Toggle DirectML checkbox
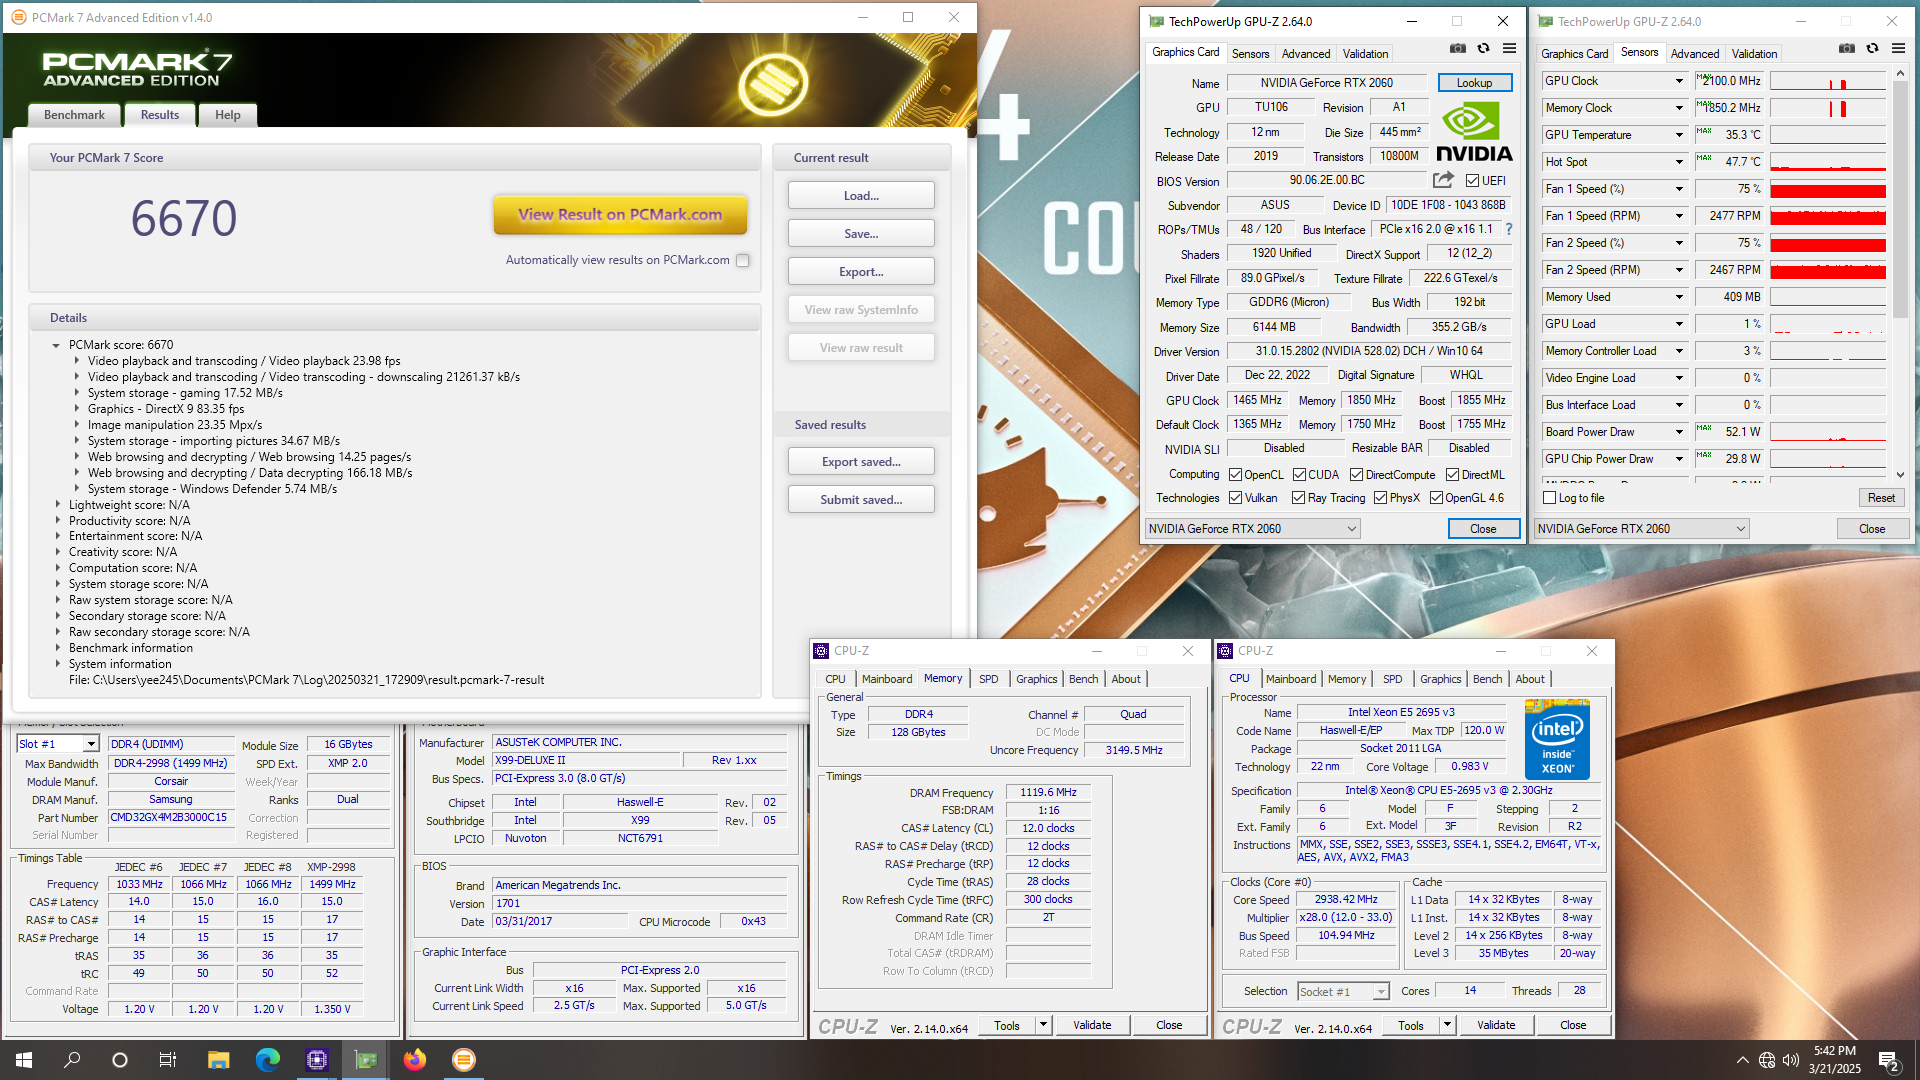 point(1452,475)
